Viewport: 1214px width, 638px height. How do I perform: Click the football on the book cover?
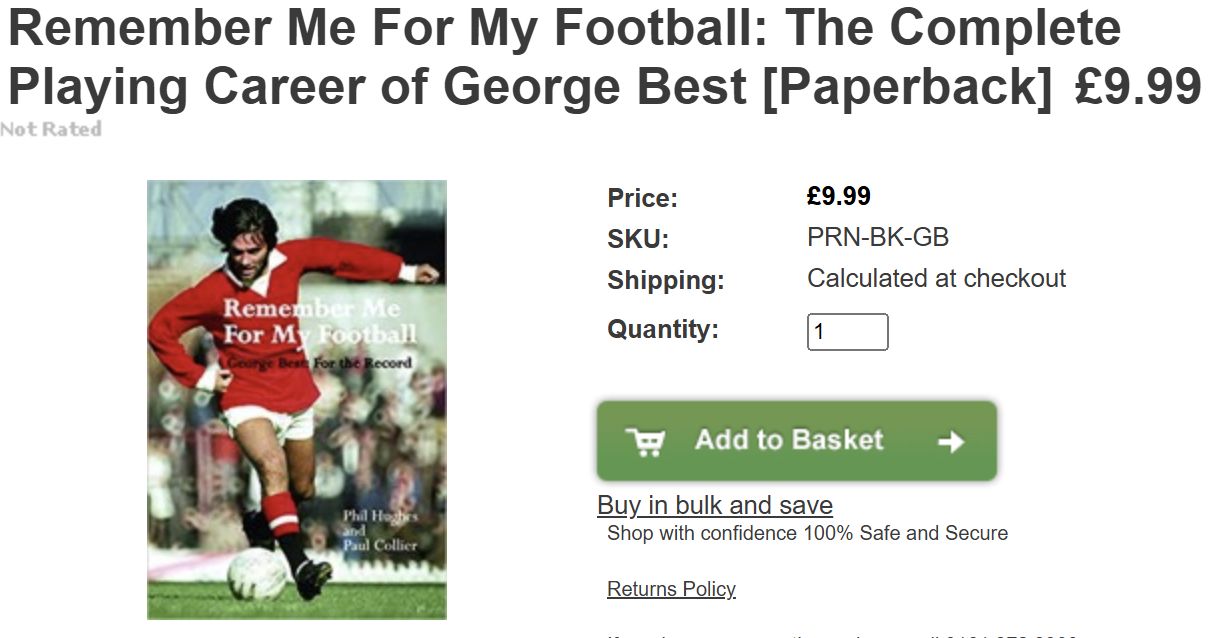coord(256,575)
